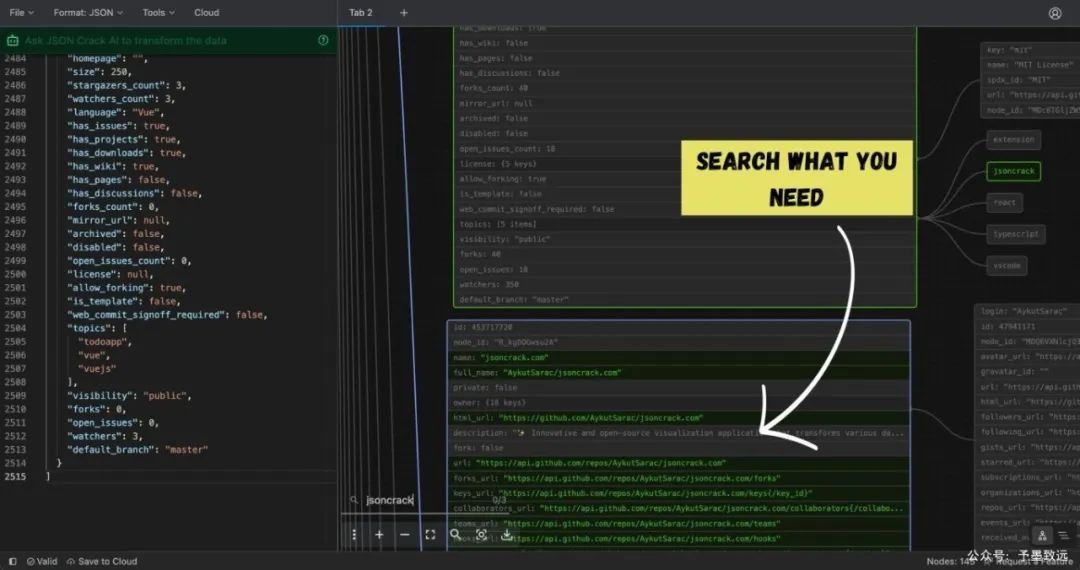This screenshot has height=570, width=1080.
Task: Focus the Ask JSON Crack AI input
Action: click(x=169, y=41)
